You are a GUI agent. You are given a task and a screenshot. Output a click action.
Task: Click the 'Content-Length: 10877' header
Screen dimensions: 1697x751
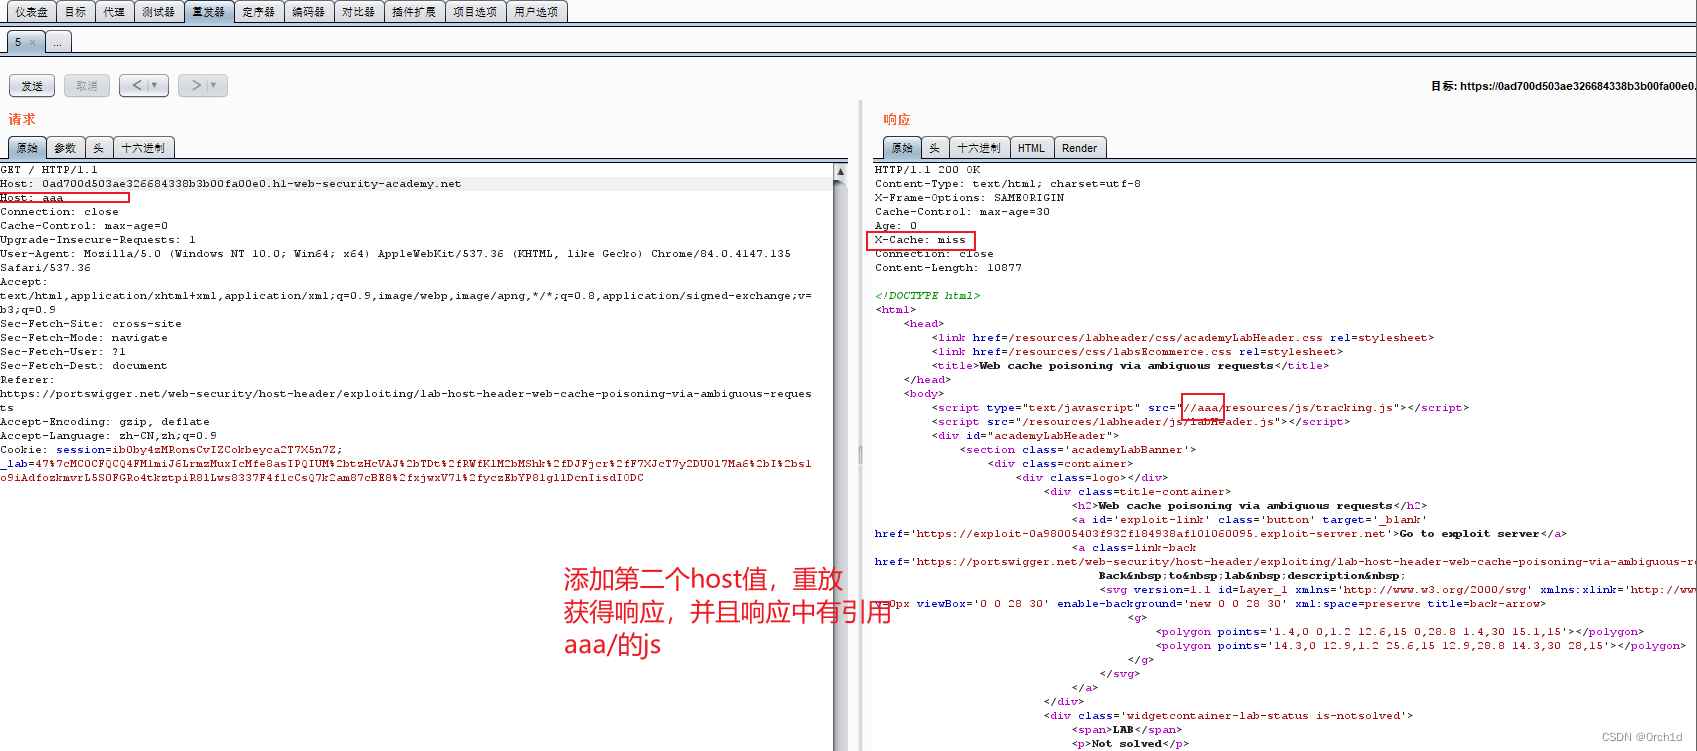click(x=949, y=268)
